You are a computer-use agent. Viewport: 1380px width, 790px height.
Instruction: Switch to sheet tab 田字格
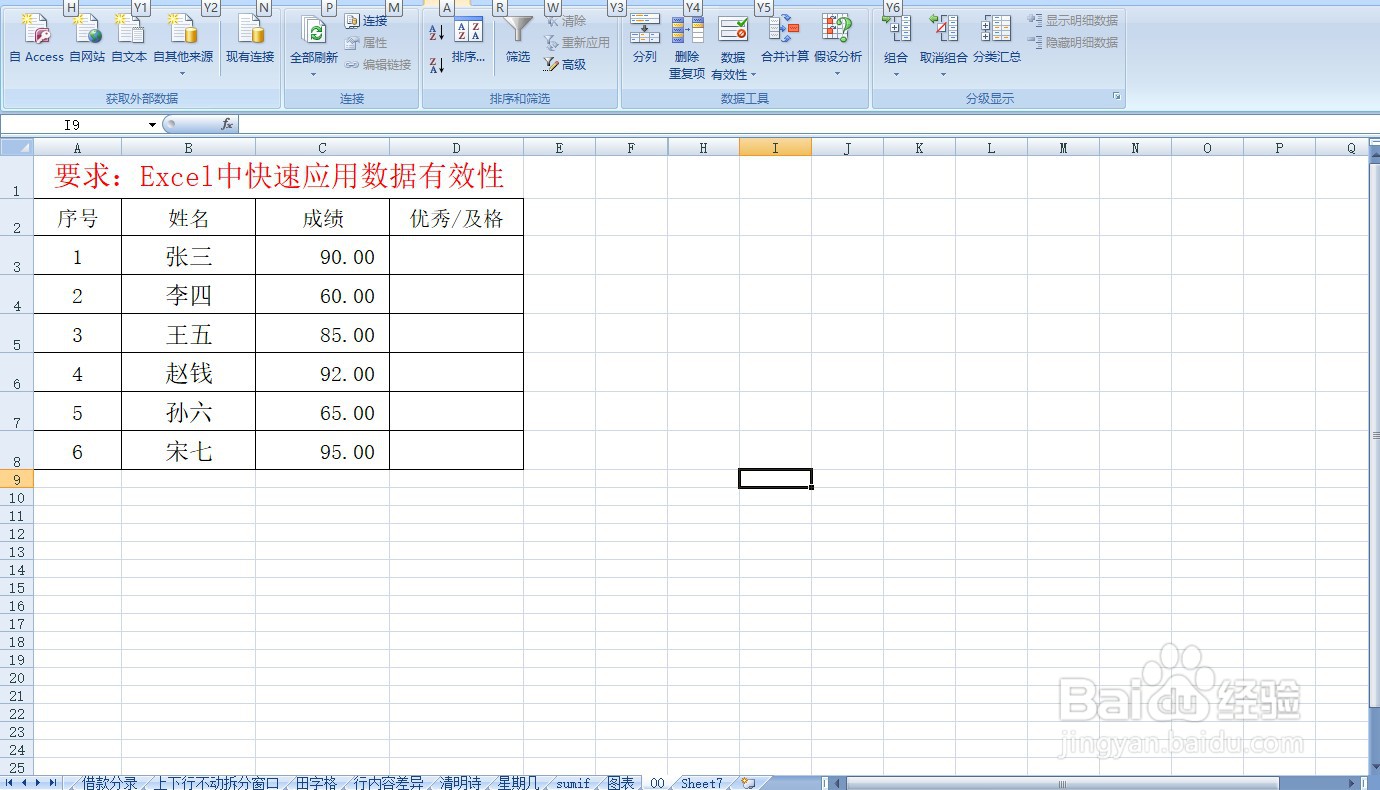[316, 783]
